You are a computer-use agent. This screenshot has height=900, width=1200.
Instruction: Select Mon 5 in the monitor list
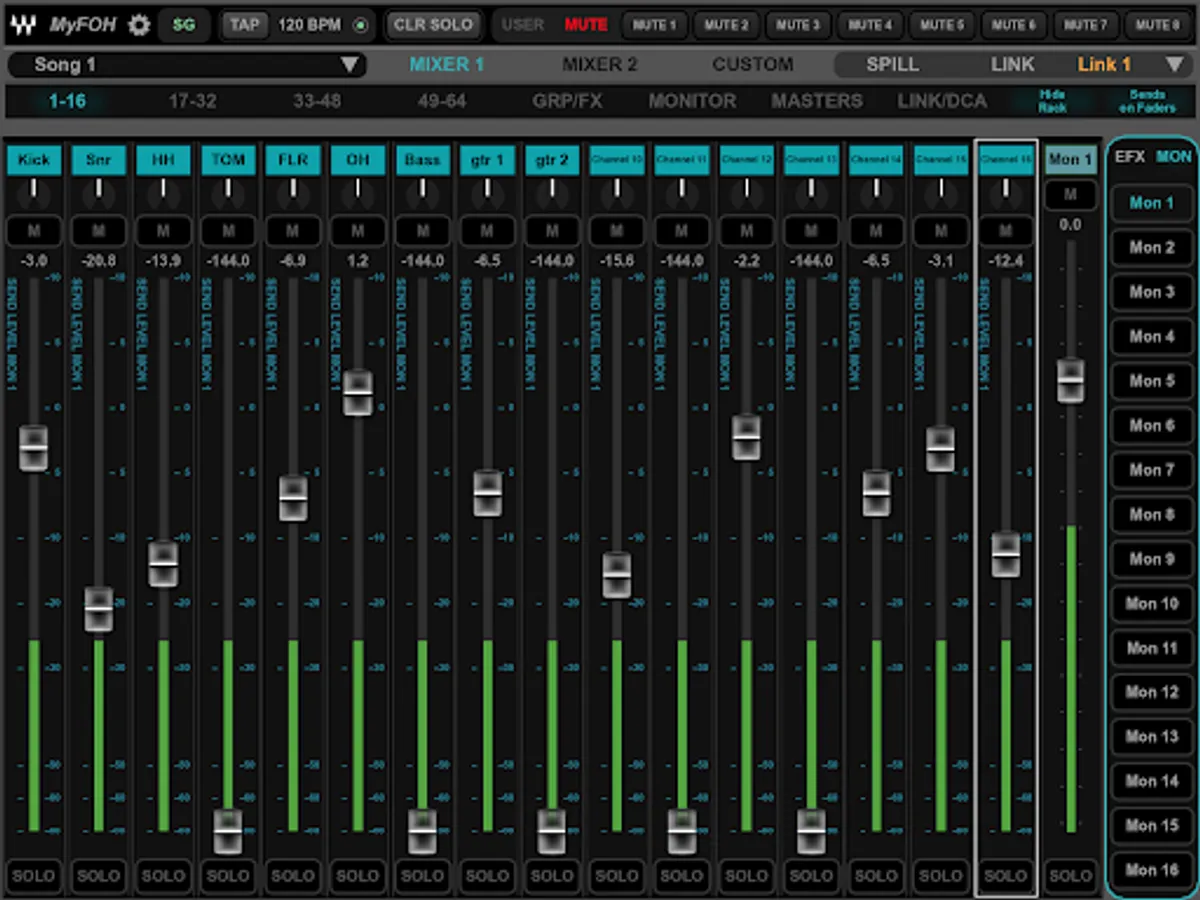tap(1152, 381)
